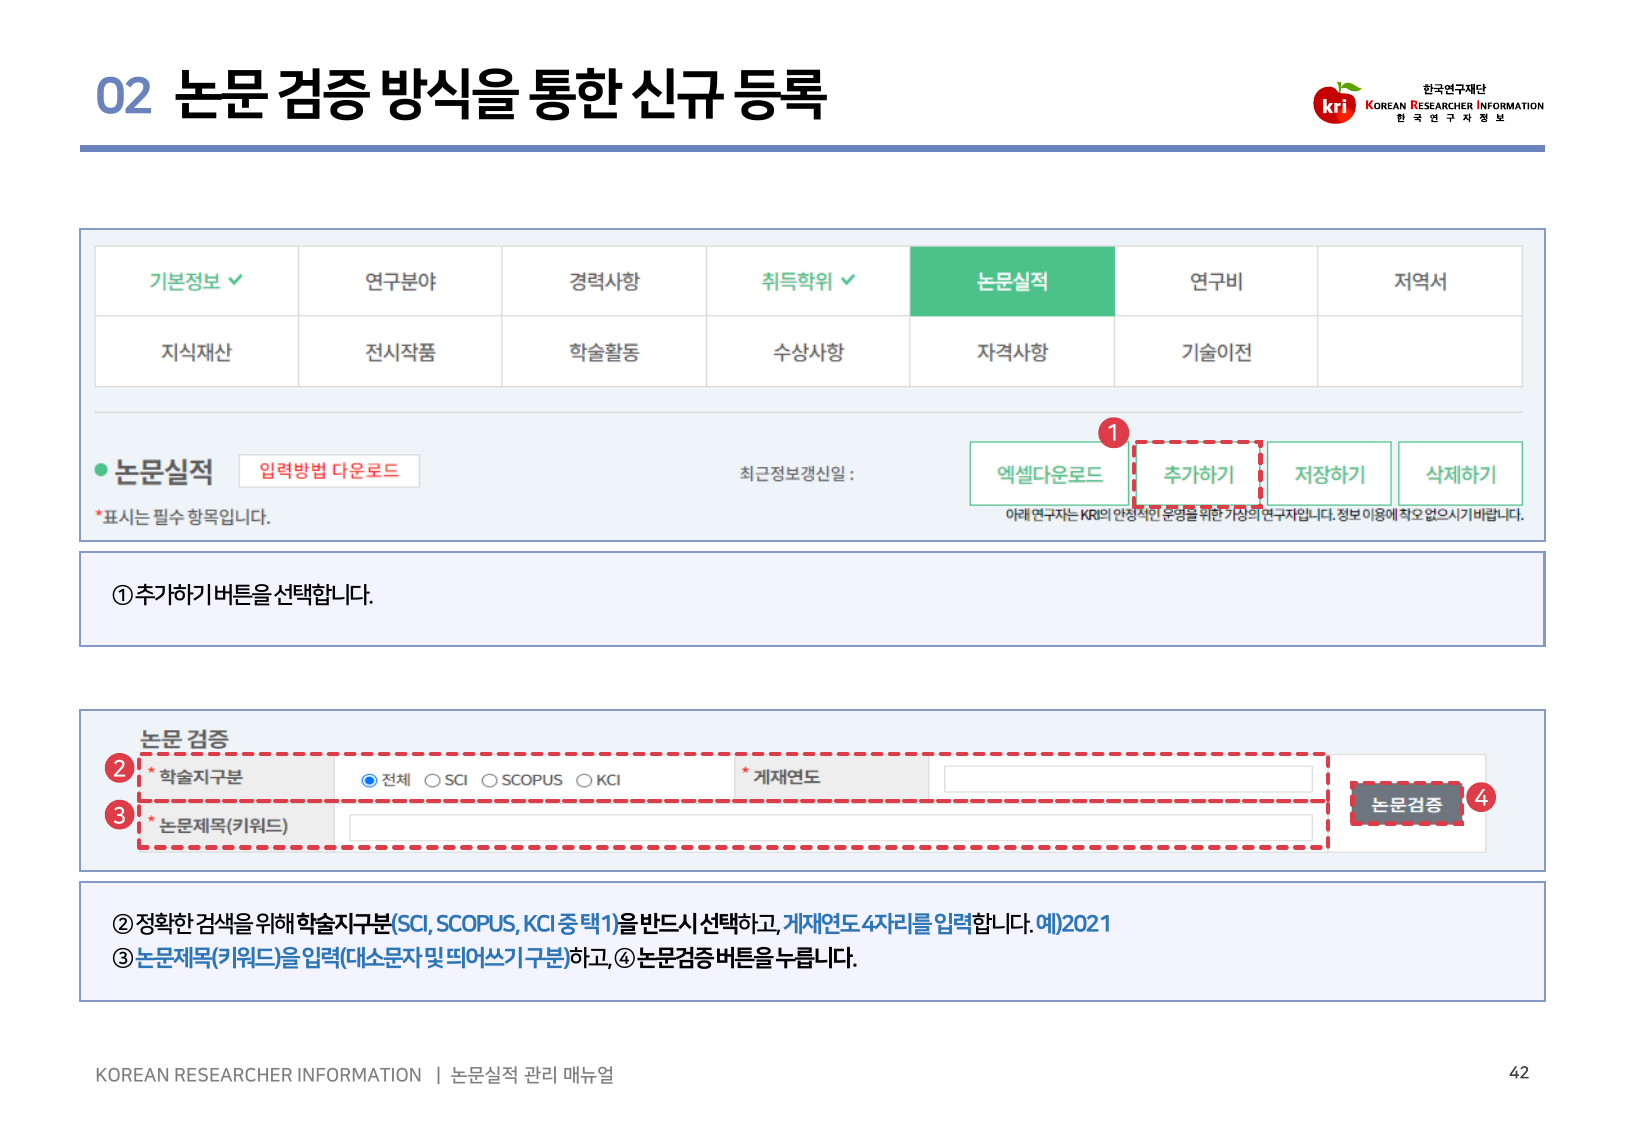
Task: Switch to the 기본정보 tab
Action: pos(196,282)
